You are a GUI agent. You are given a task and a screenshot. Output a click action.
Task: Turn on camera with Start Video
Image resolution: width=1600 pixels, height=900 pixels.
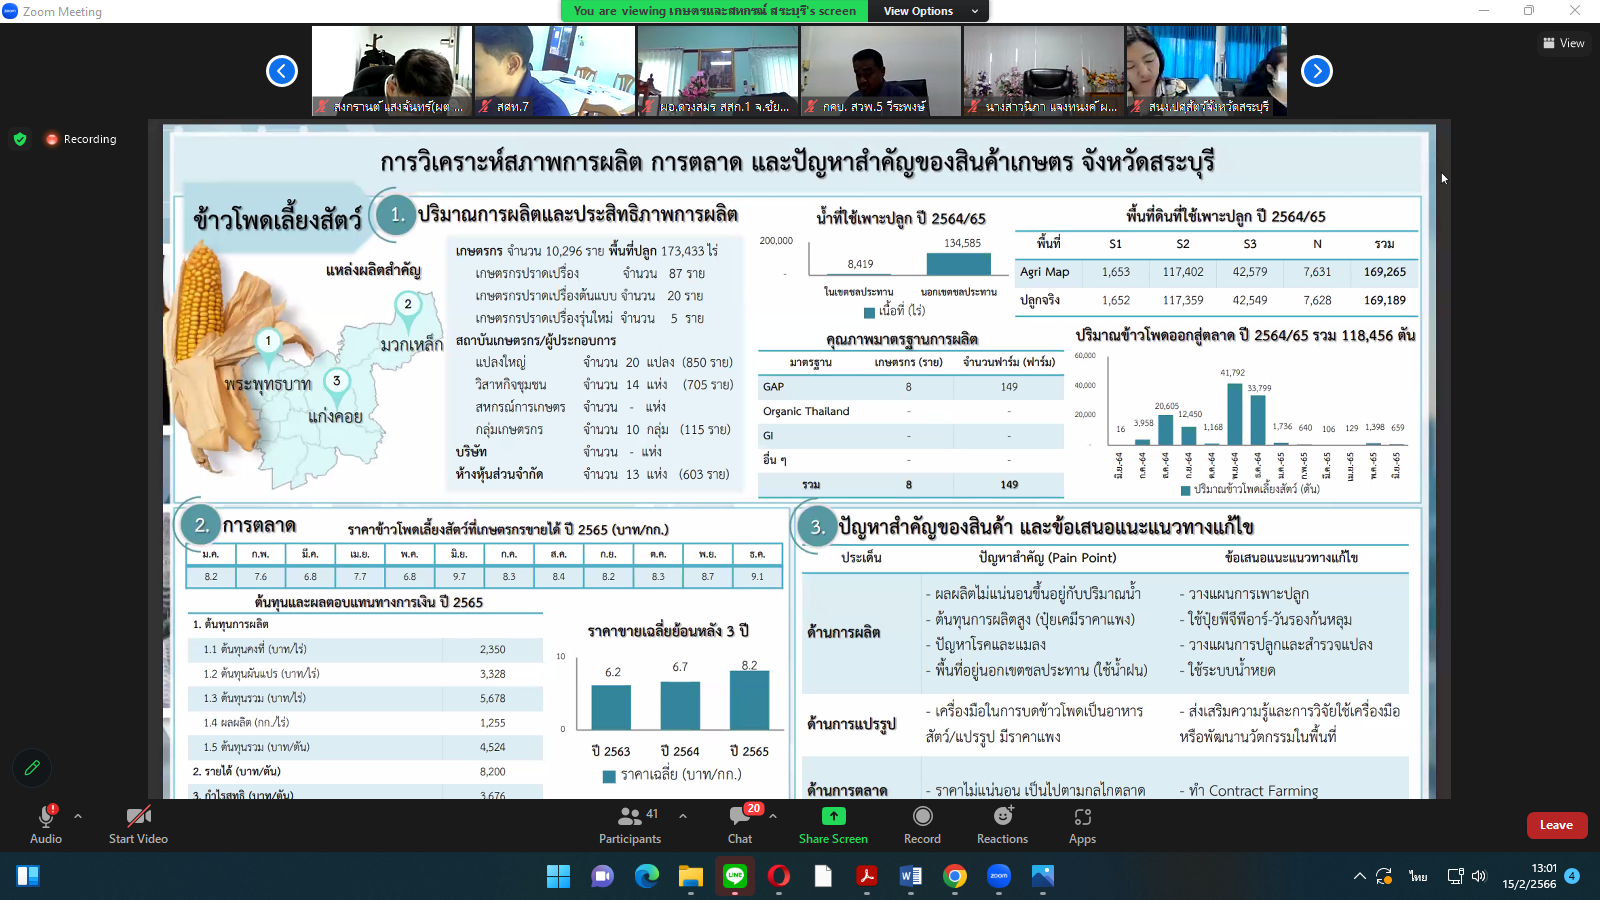(x=138, y=824)
